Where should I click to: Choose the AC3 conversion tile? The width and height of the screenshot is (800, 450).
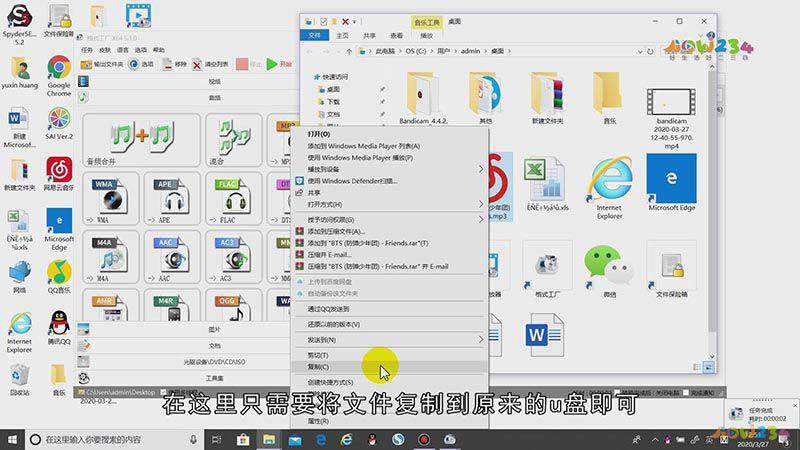[234, 257]
